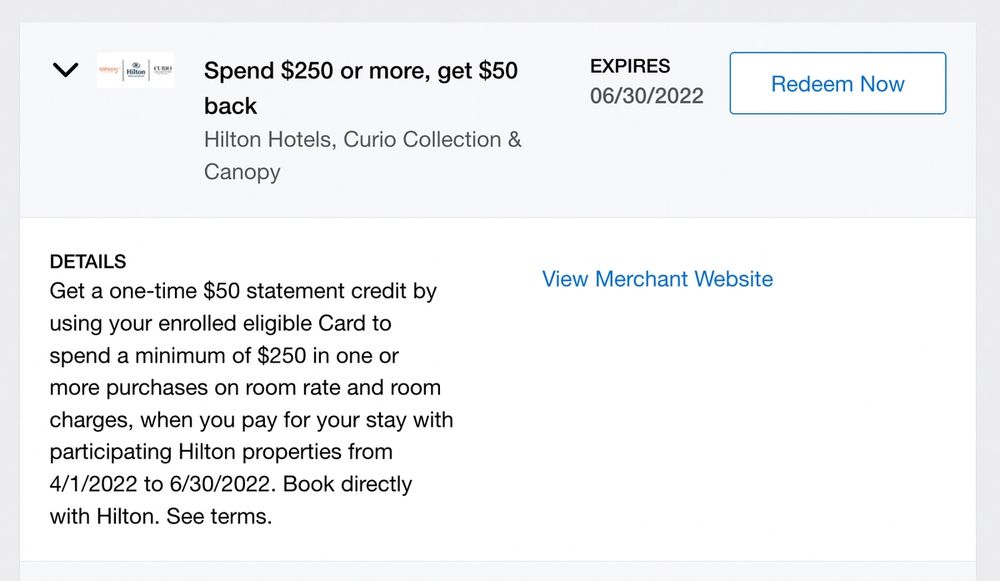This screenshot has width=1000, height=581.
Task: Click the "Book directly" text
Action: click(346, 484)
